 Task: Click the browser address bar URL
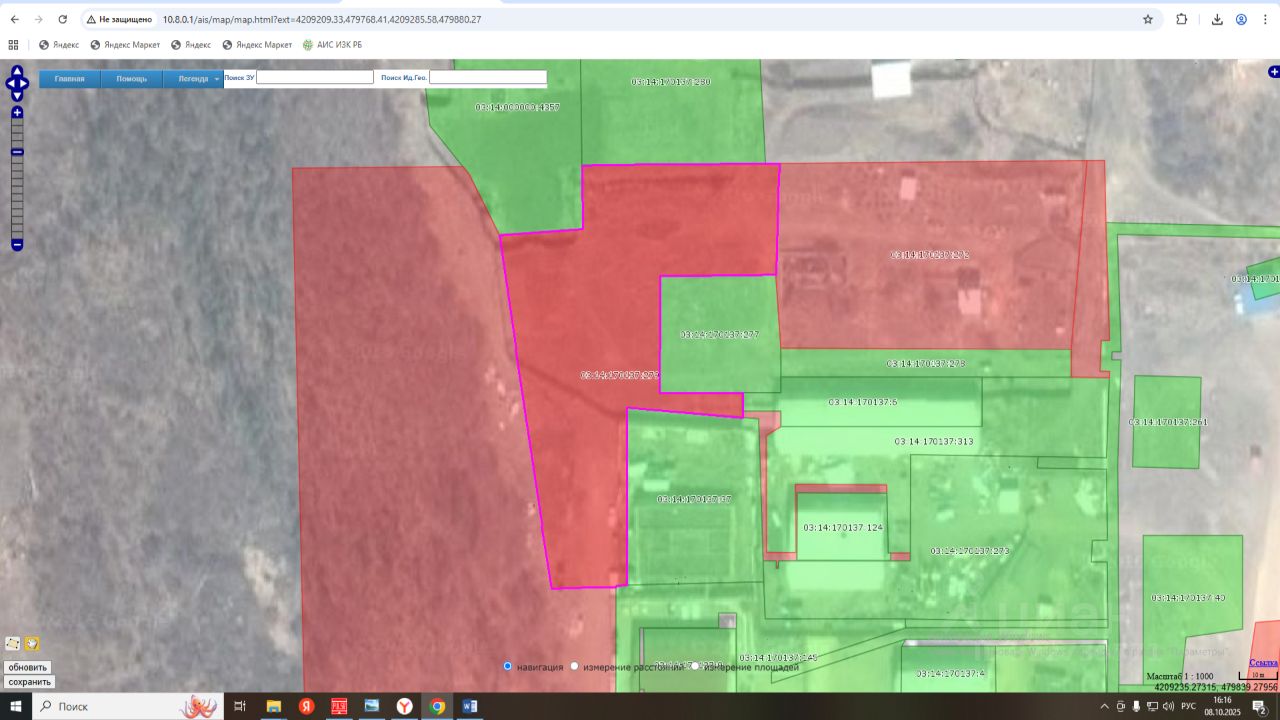[x=322, y=19]
